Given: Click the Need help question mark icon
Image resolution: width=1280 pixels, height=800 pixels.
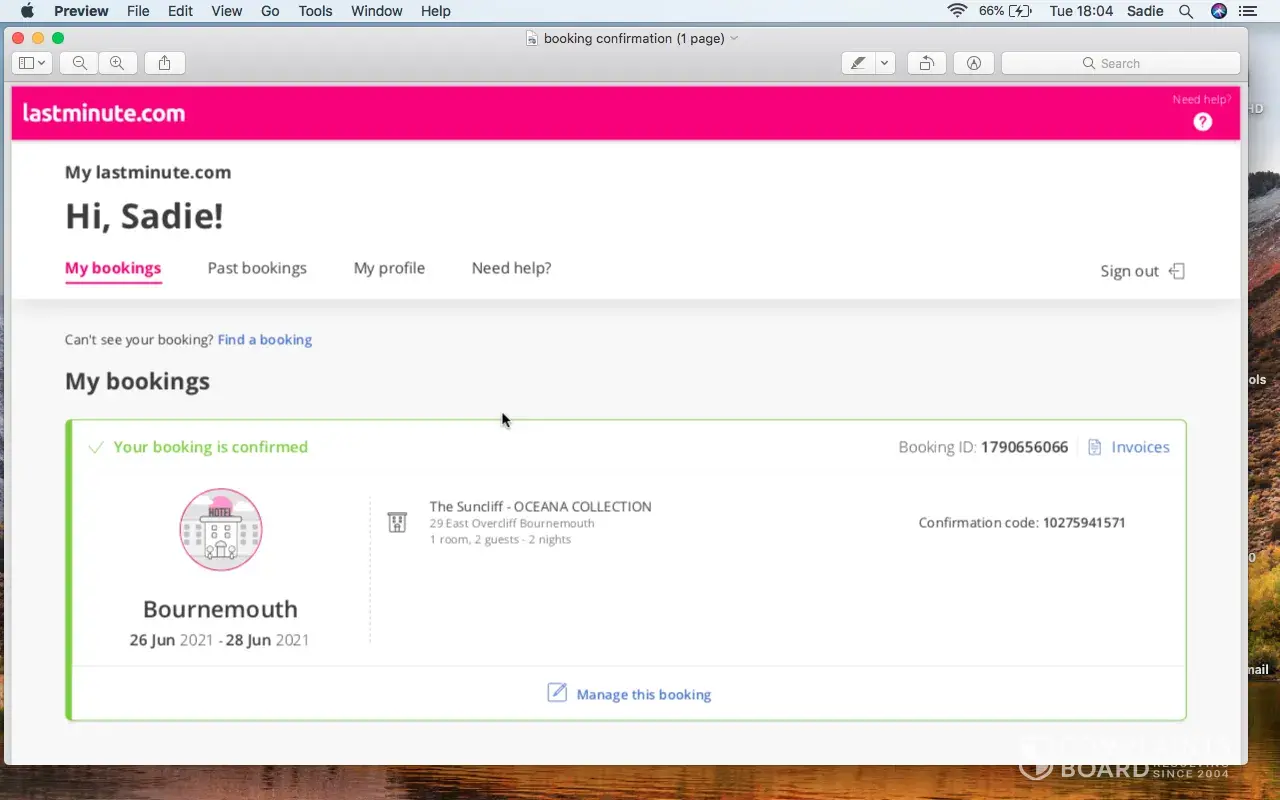Looking at the screenshot, I should [x=1202, y=122].
